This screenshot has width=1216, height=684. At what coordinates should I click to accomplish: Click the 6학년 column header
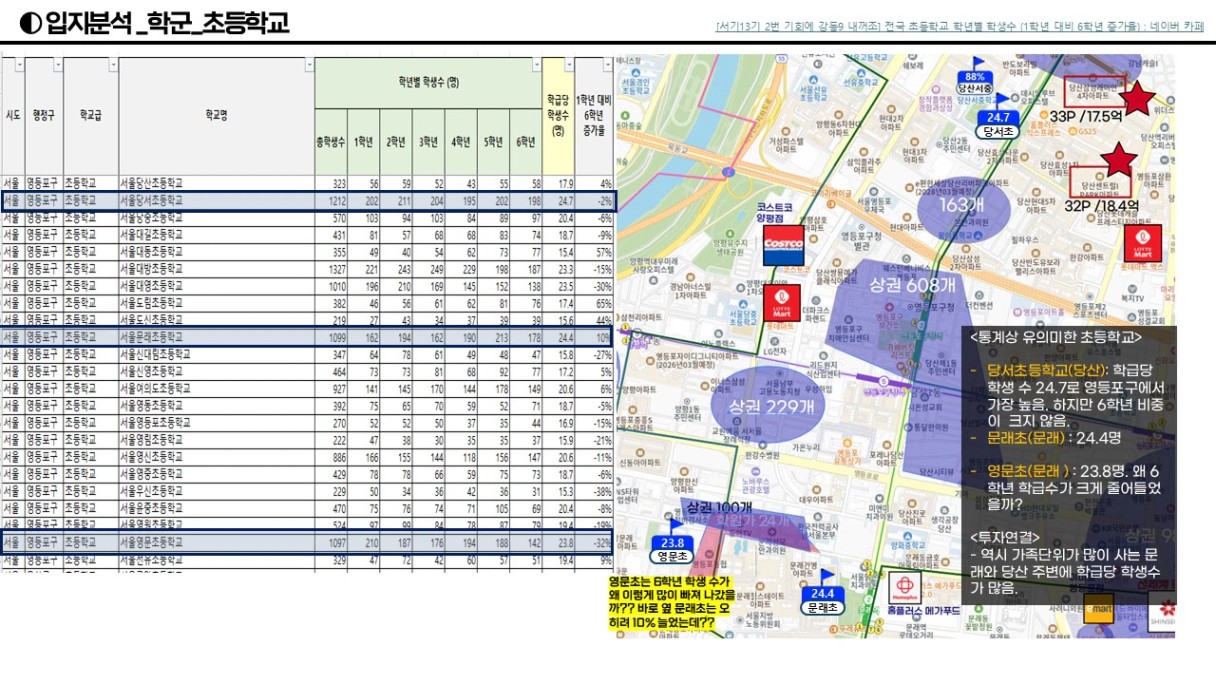[x=526, y=142]
